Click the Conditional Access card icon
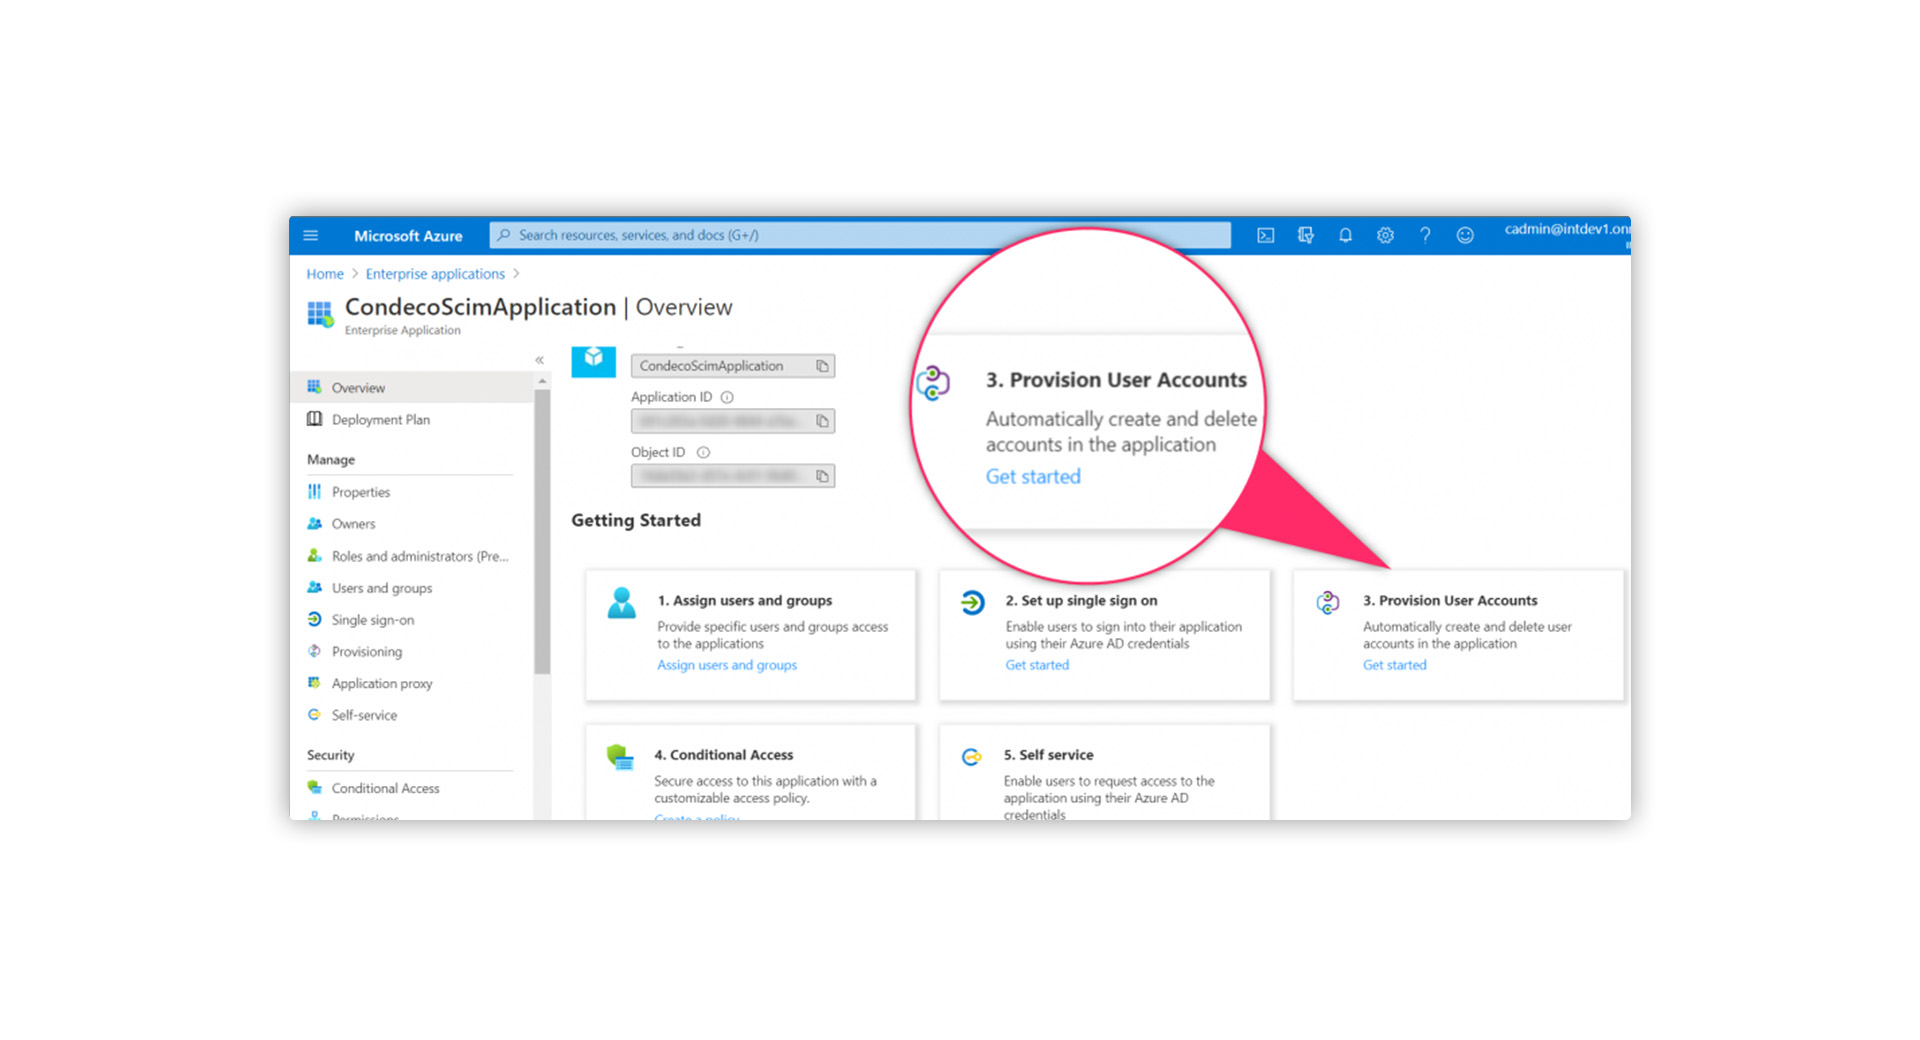 click(x=620, y=757)
